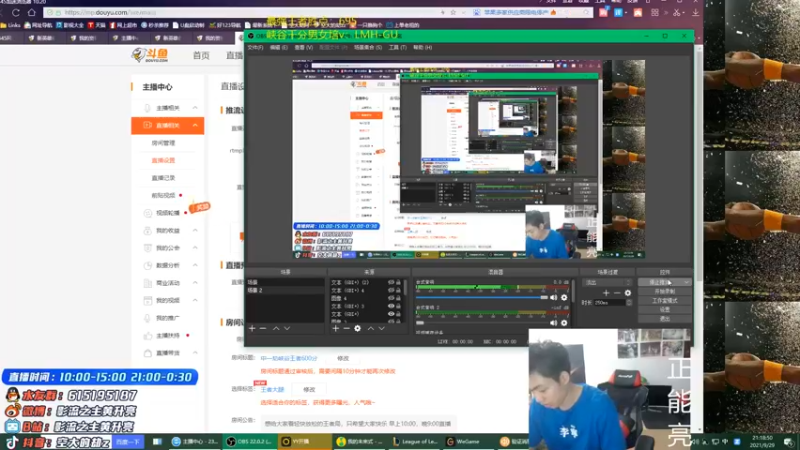Open the 查看(V) menu in OBS
The width and height of the screenshot is (800, 450).
304,47
